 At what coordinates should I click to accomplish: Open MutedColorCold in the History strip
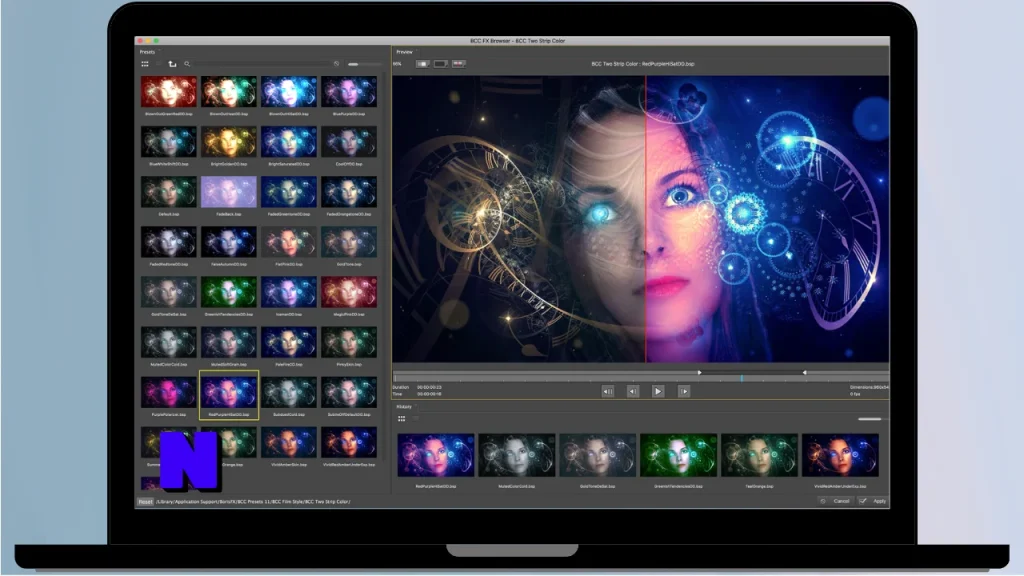[517, 455]
